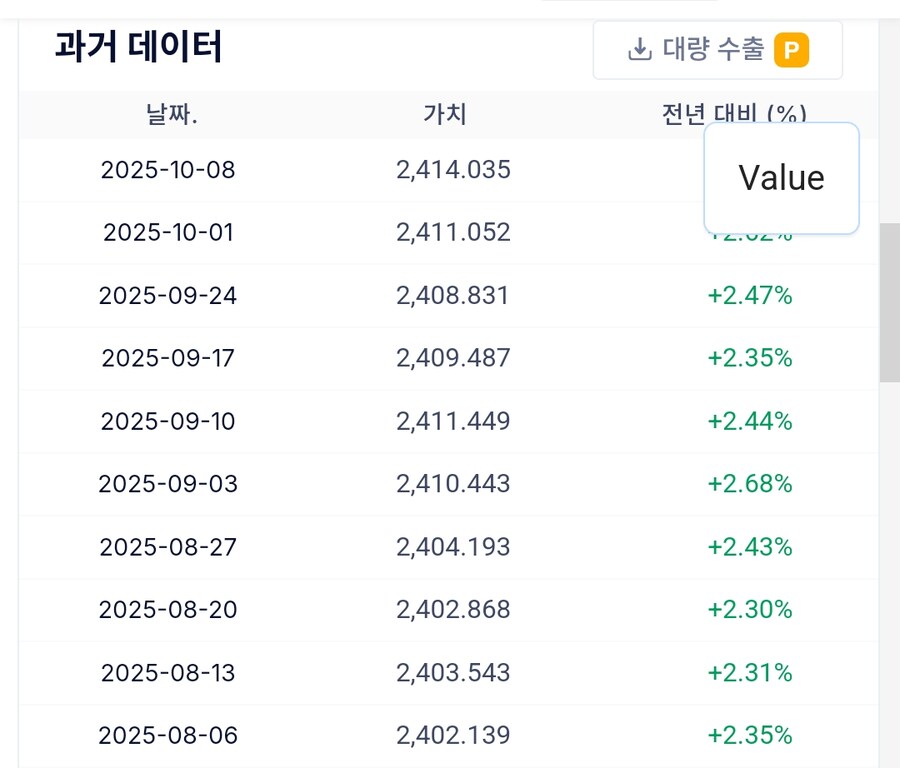Click the value 2,411.449

[x=453, y=421]
